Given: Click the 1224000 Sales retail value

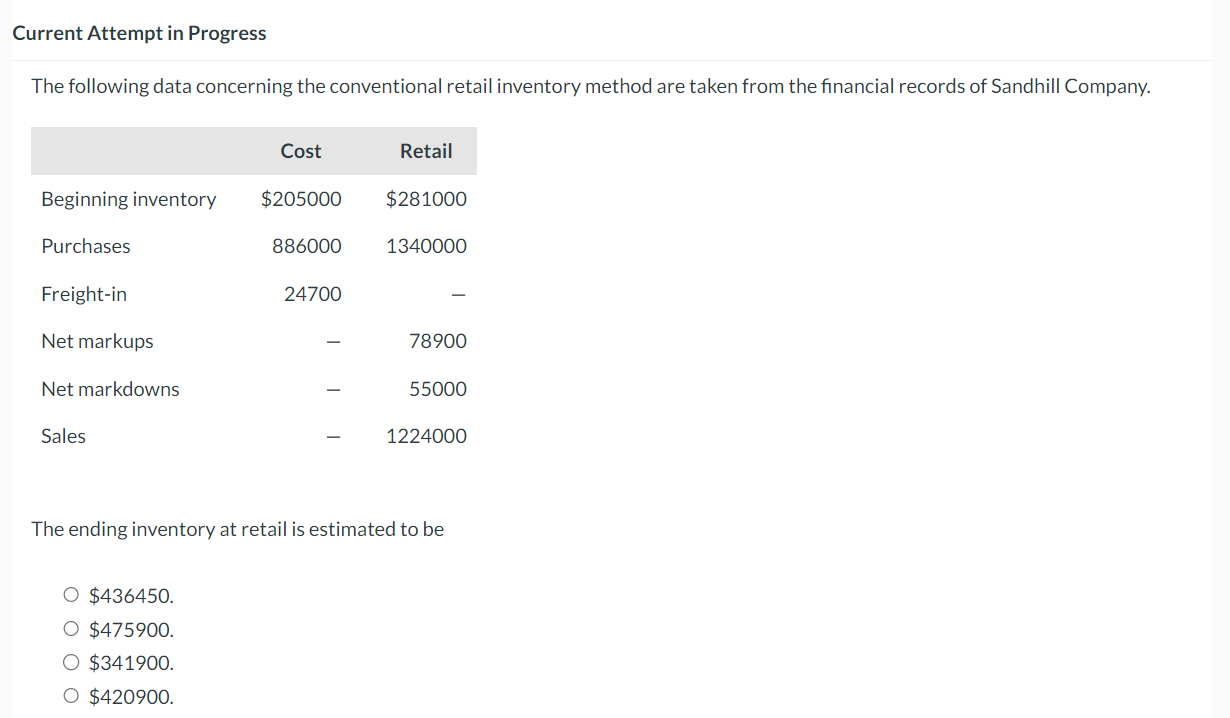Looking at the screenshot, I should [426, 436].
